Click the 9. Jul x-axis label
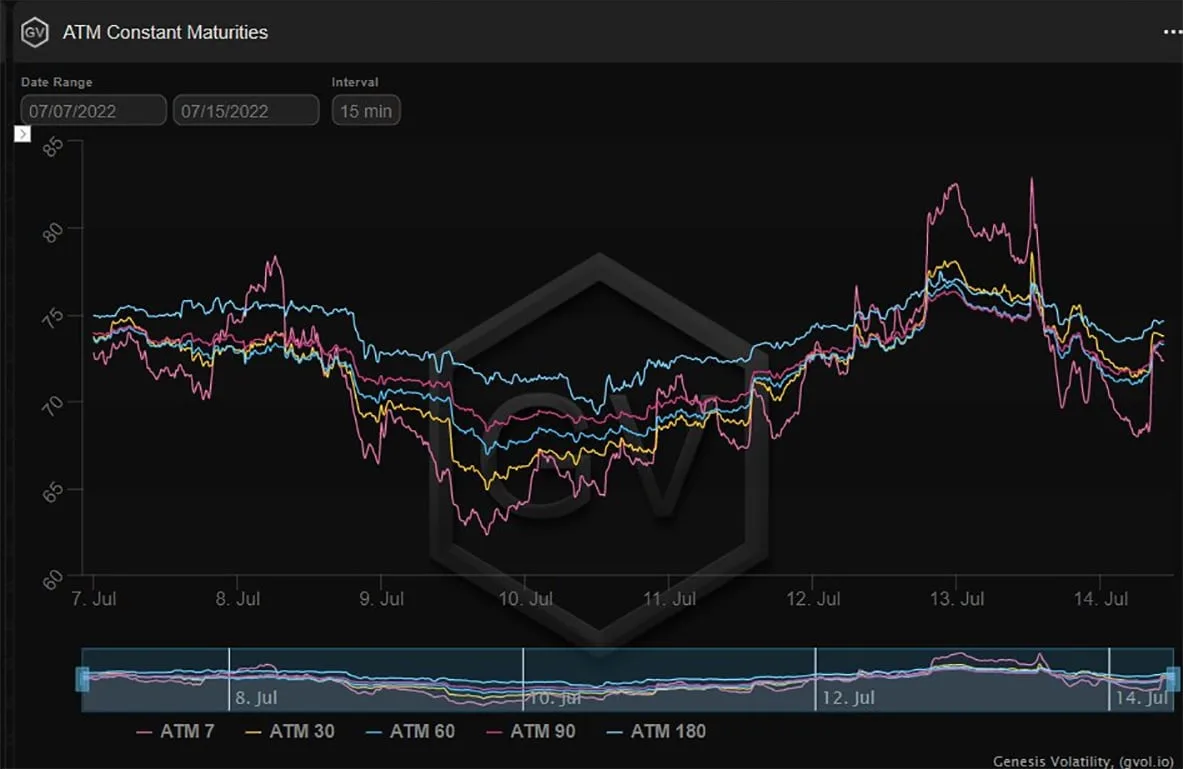 point(382,599)
